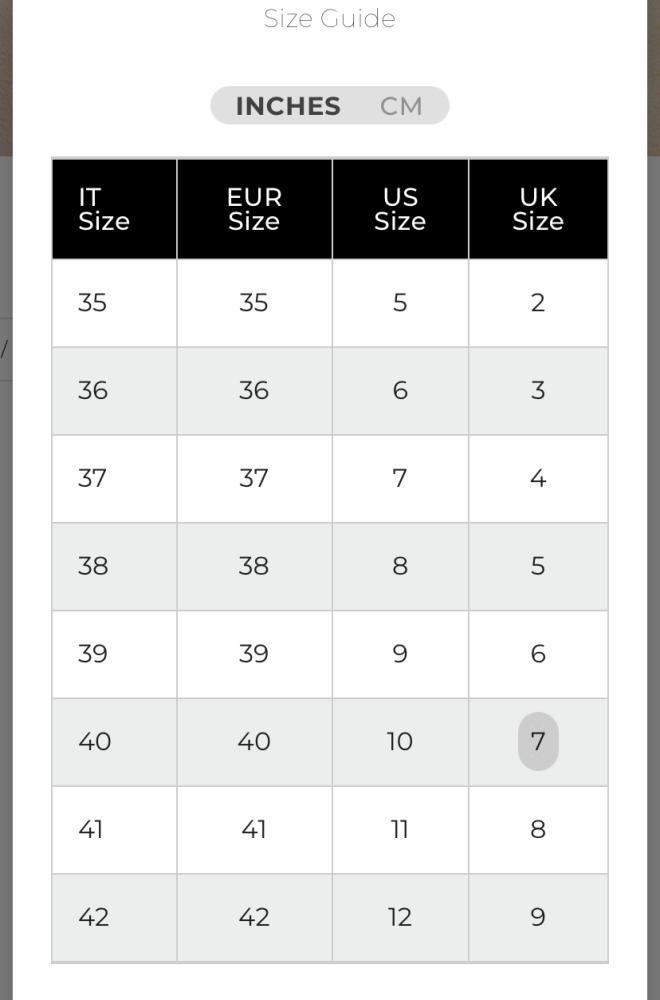Image resolution: width=660 pixels, height=1000 pixels.
Task: Click the EUR Size column header
Action: click(254, 209)
